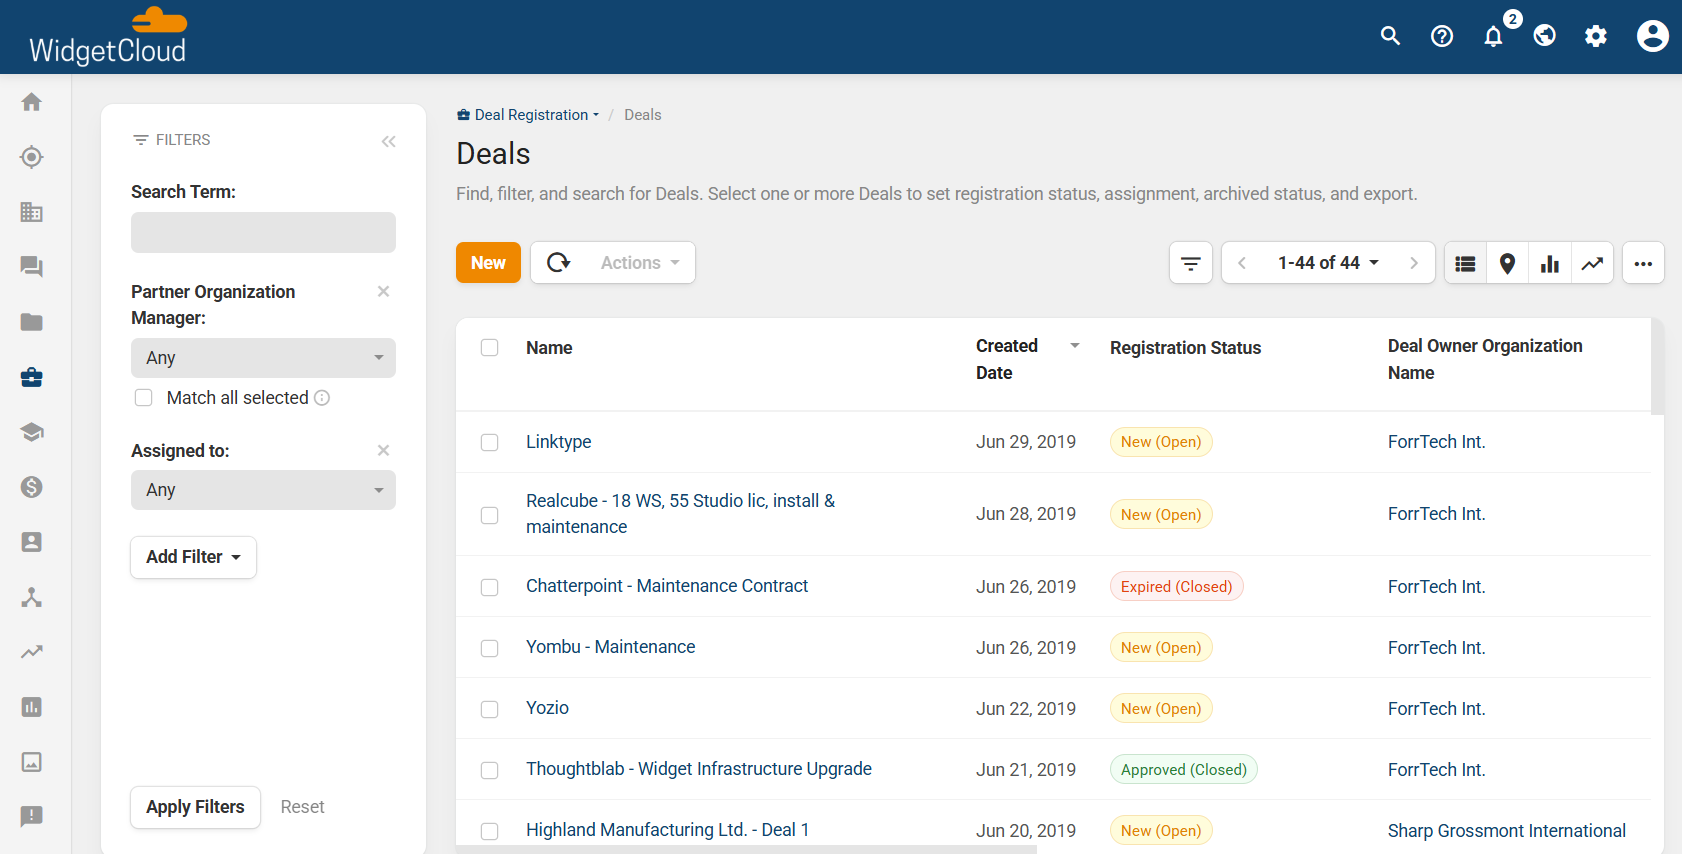The height and width of the screenshot is (854, 1682).
Task: Open the Actions menu
Action: [640, 263]
